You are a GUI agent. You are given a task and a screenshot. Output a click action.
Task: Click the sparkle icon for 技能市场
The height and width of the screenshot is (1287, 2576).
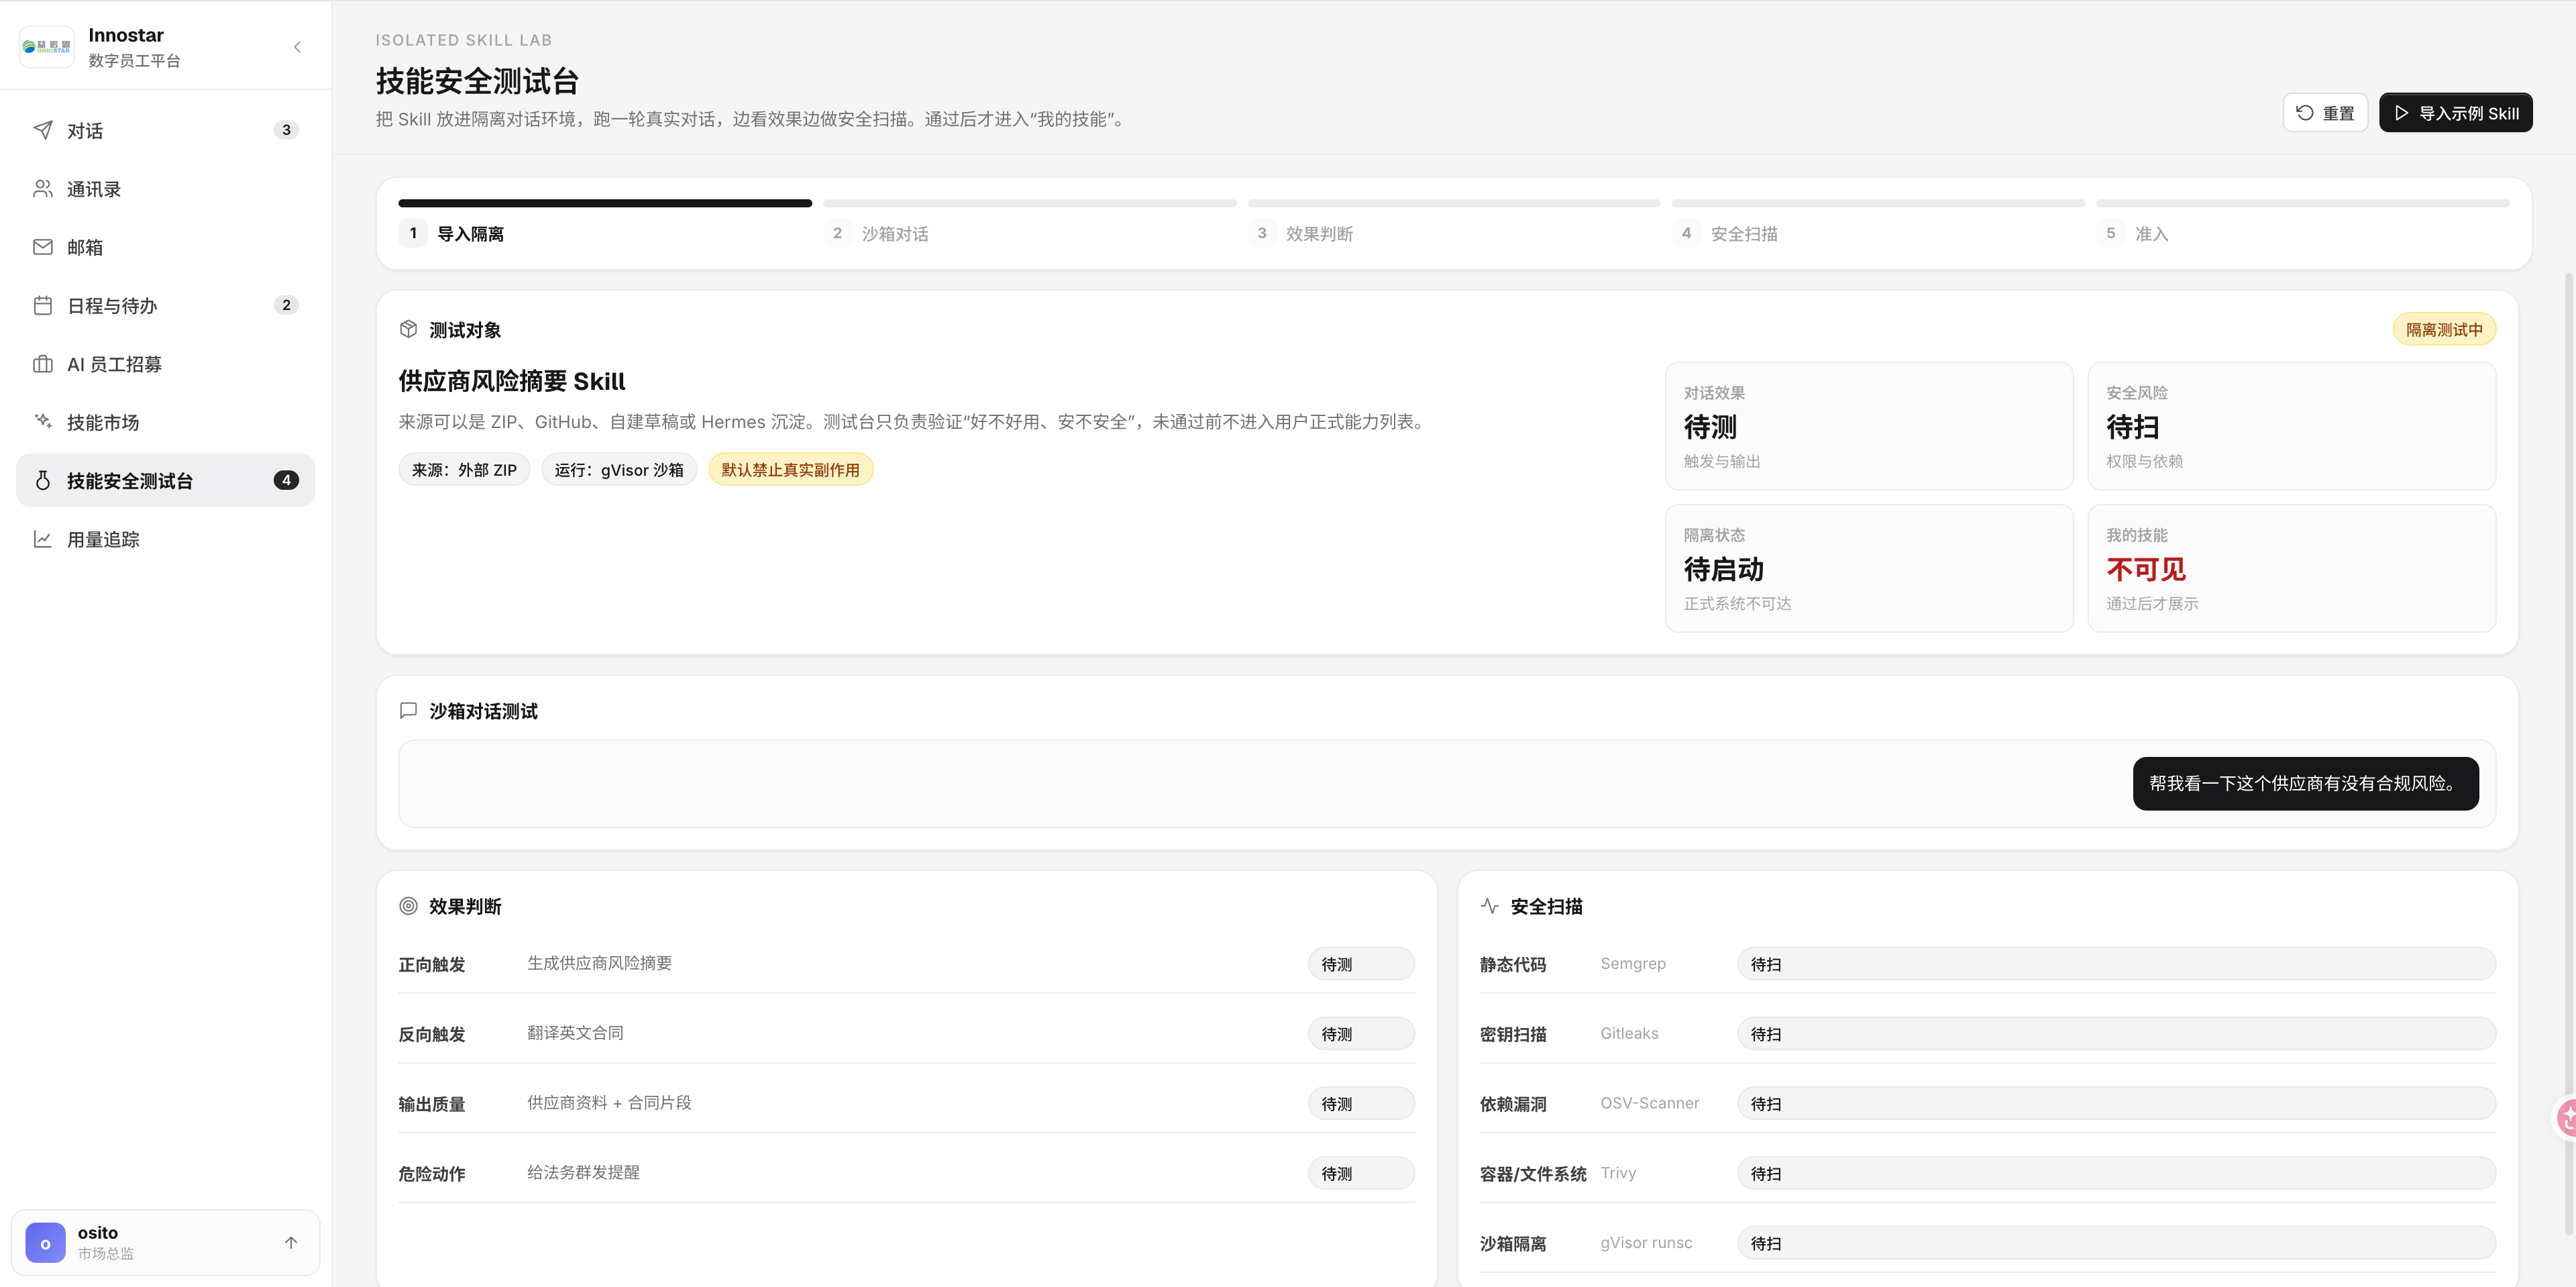[x=43, y=422]
